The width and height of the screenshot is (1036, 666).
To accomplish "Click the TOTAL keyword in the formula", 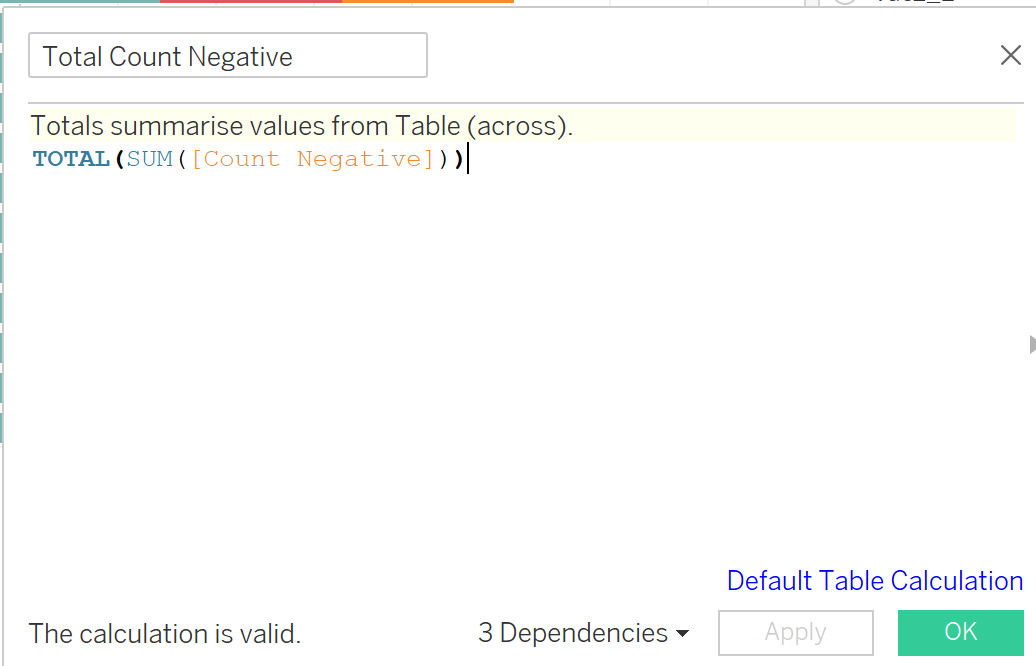I will (71, 159).
